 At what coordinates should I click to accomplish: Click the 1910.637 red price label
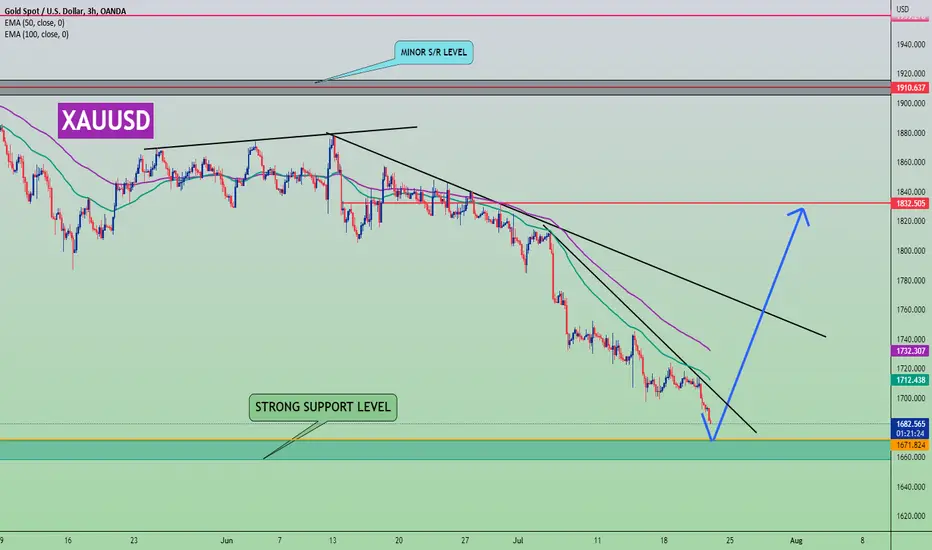910,88
